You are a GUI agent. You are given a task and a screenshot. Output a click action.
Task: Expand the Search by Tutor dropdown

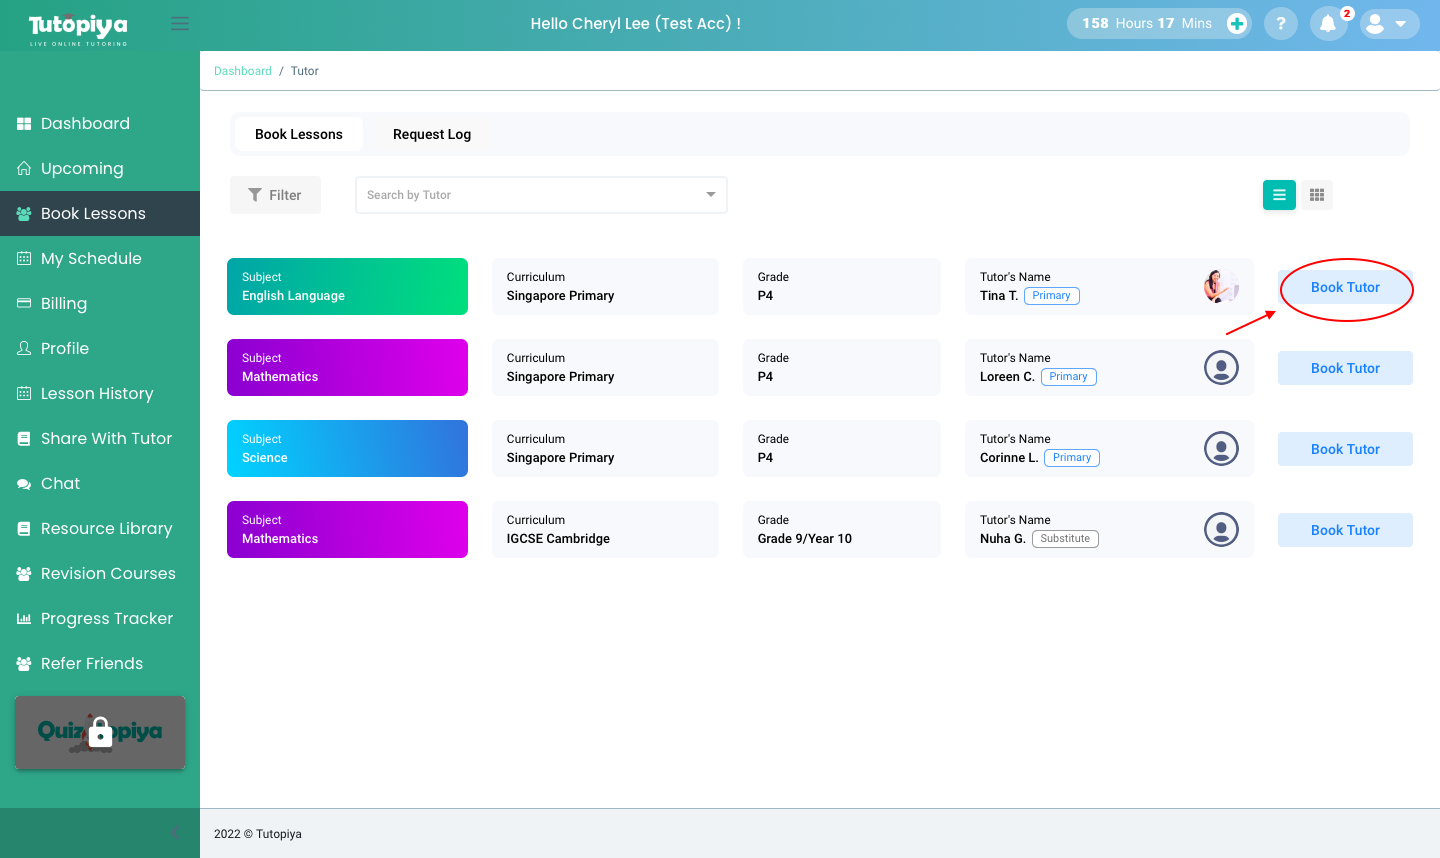(710, 195)
